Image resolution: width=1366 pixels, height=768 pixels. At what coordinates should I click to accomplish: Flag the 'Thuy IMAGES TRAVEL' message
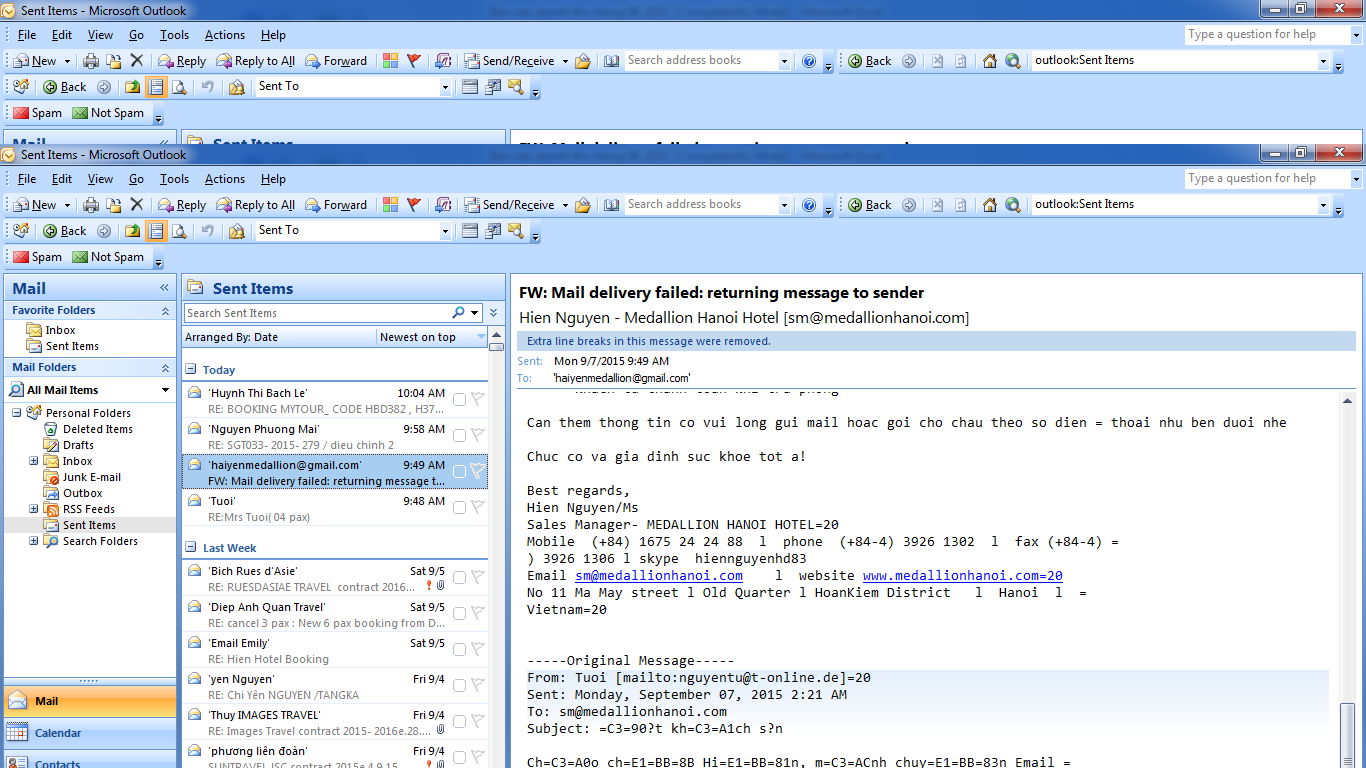click(477, 721)
